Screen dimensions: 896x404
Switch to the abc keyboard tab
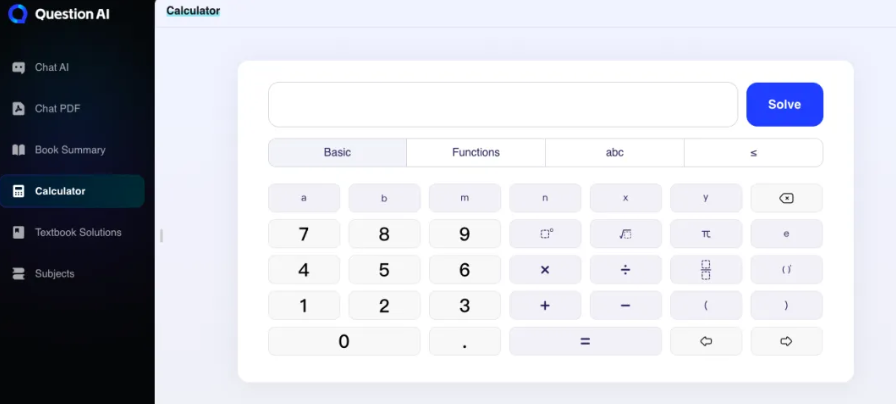tap(614, 153)
